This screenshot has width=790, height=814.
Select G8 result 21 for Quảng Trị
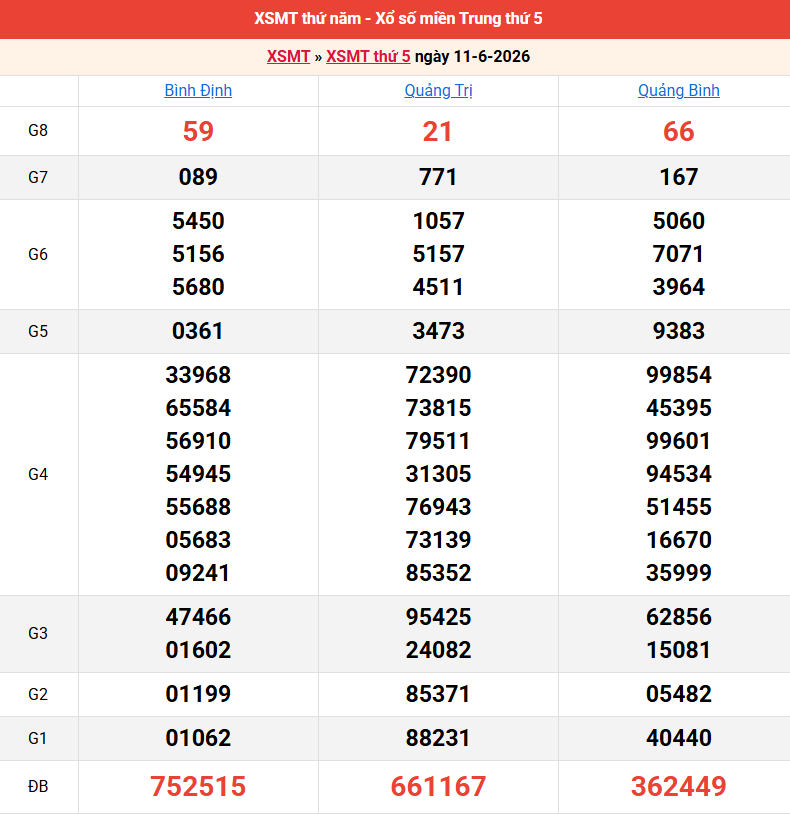coord(438,131)
